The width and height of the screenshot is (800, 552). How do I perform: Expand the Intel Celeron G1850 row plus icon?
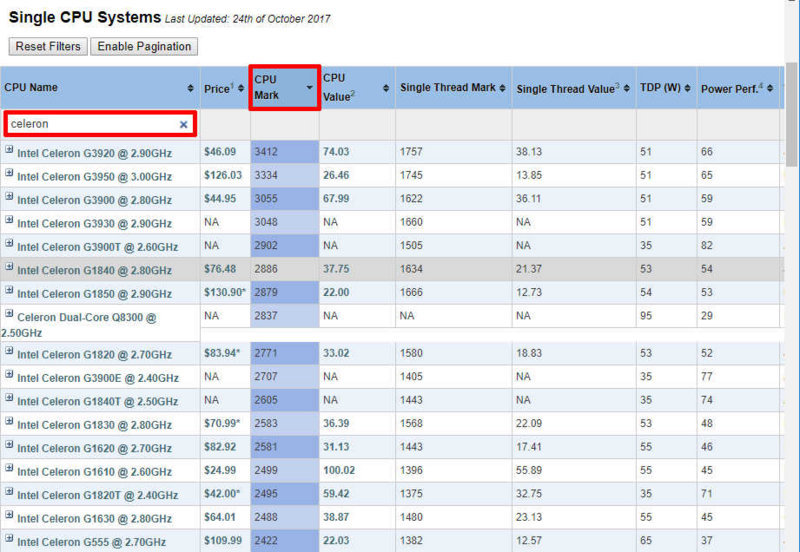[9, 290]
